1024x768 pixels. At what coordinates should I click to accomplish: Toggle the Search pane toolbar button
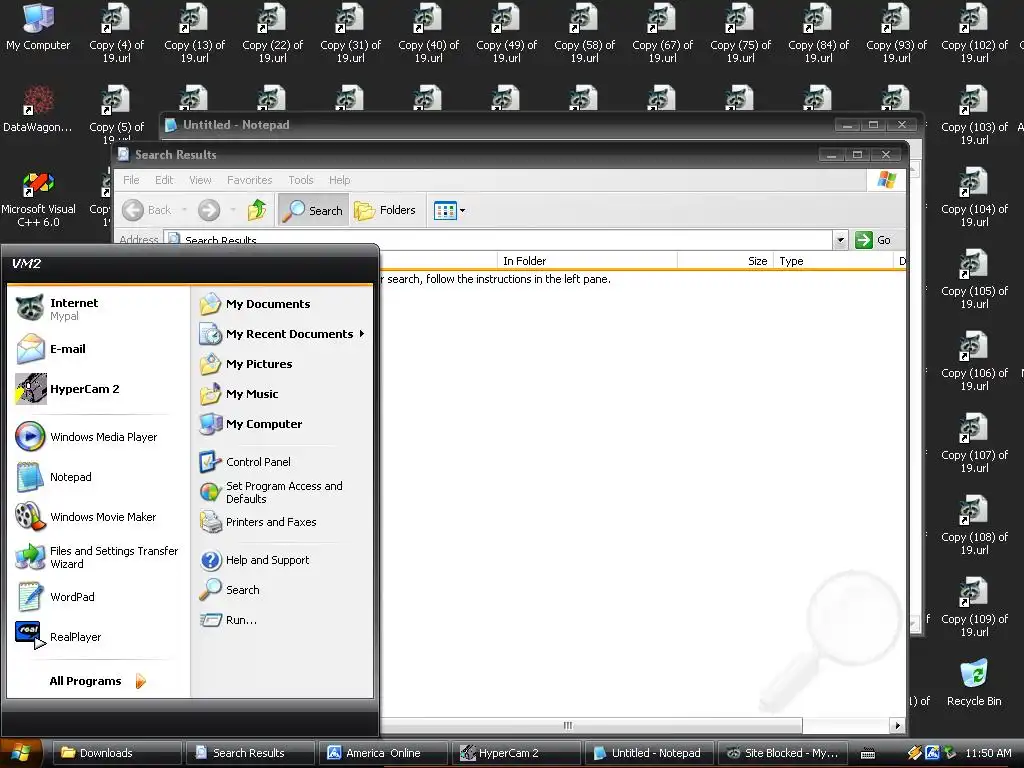coord(313,210)
